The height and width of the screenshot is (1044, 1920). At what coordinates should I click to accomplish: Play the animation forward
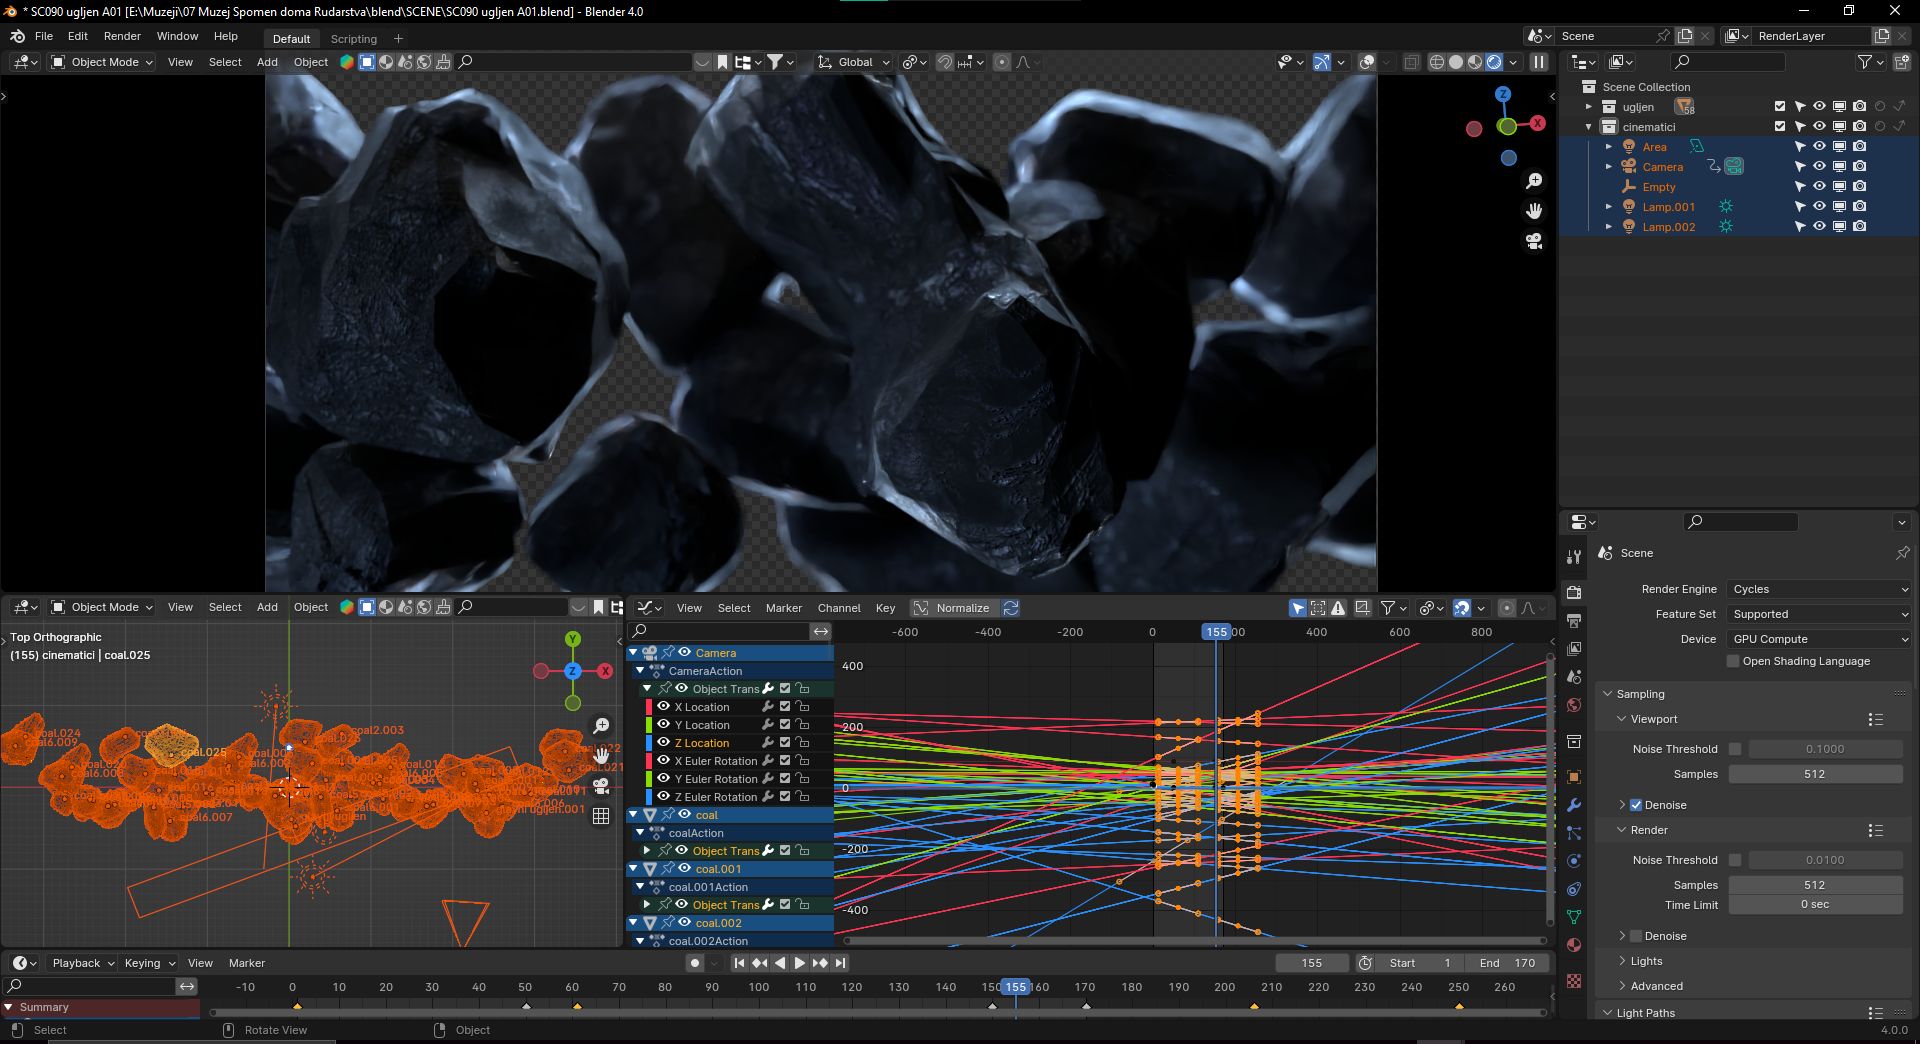pos(799,963)
